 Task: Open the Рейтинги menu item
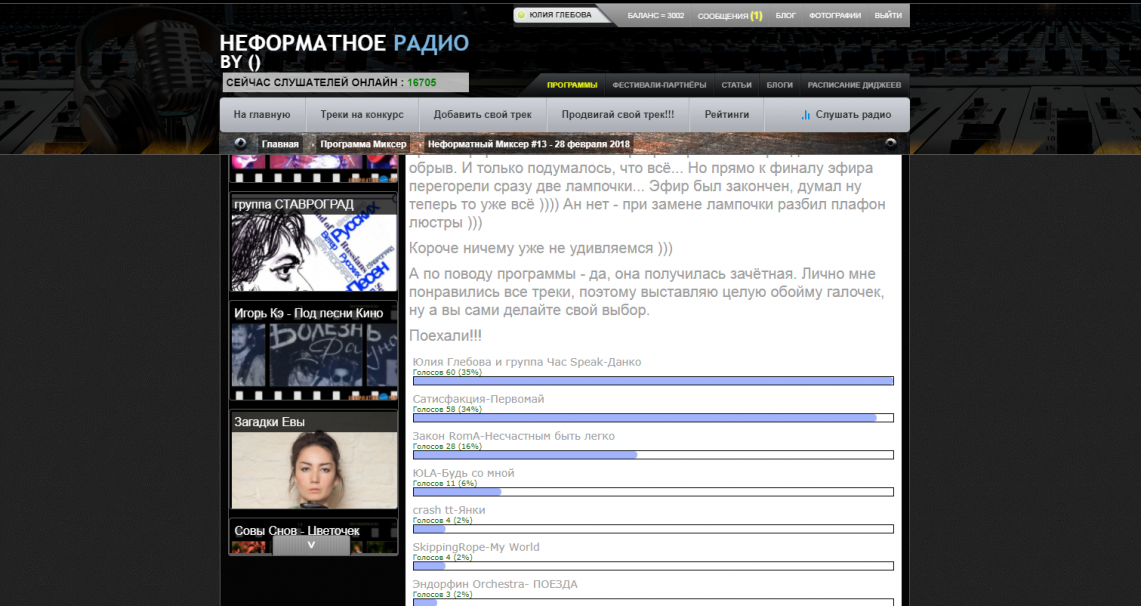[726, 115]
